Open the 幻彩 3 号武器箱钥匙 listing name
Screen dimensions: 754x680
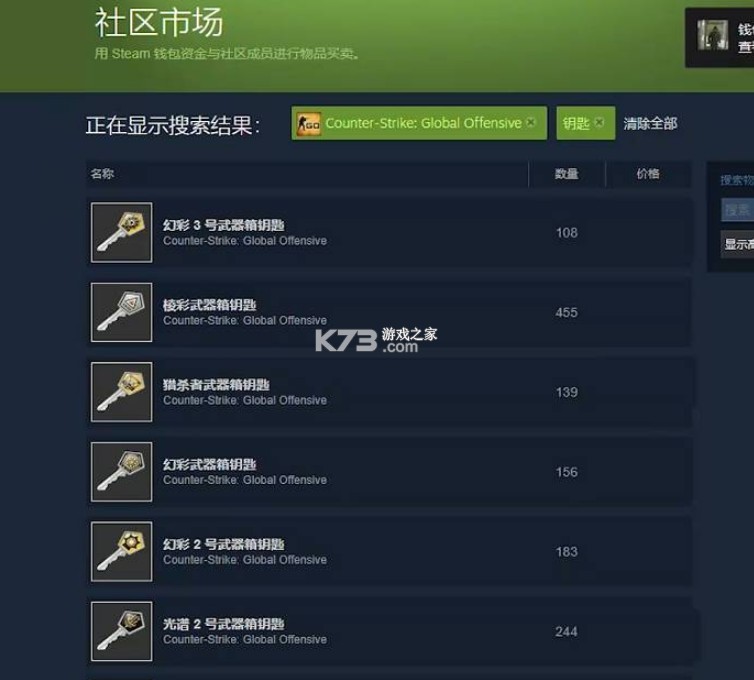click(x=223, y=225)
